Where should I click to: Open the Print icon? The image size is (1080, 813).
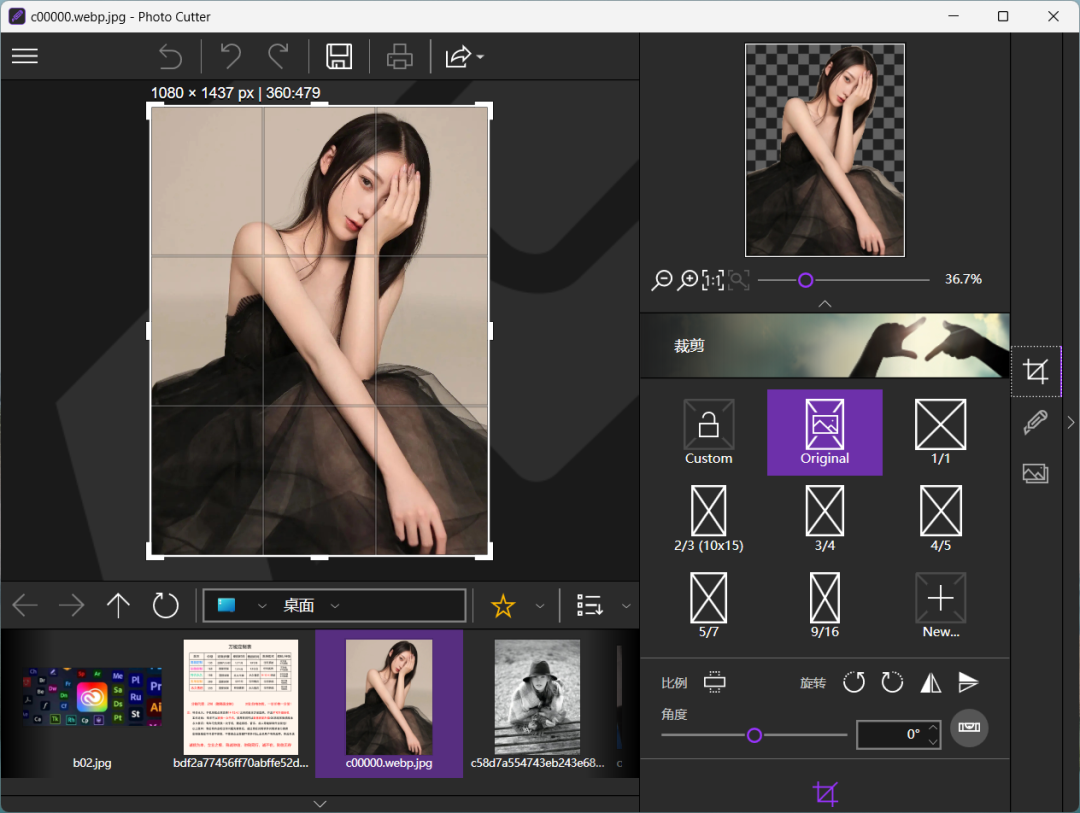click(x=399, y=56)
